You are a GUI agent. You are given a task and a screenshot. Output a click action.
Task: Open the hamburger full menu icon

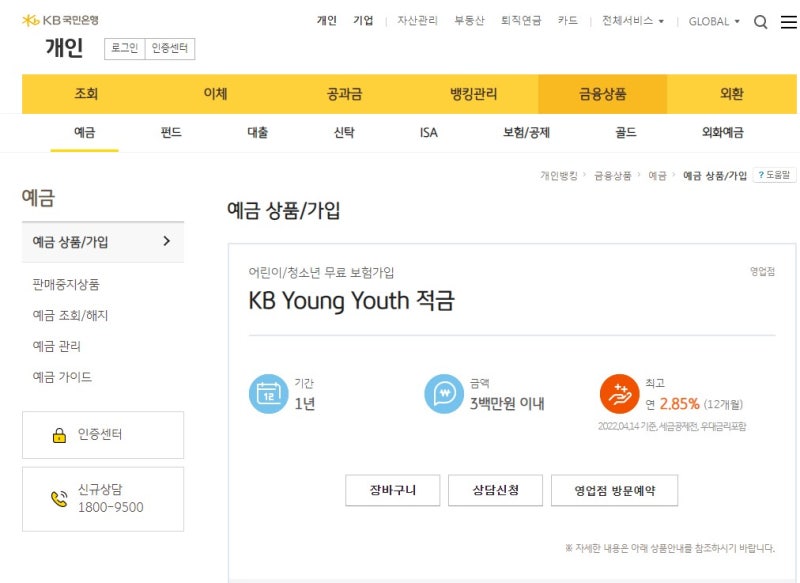click(x=788, y=21)
